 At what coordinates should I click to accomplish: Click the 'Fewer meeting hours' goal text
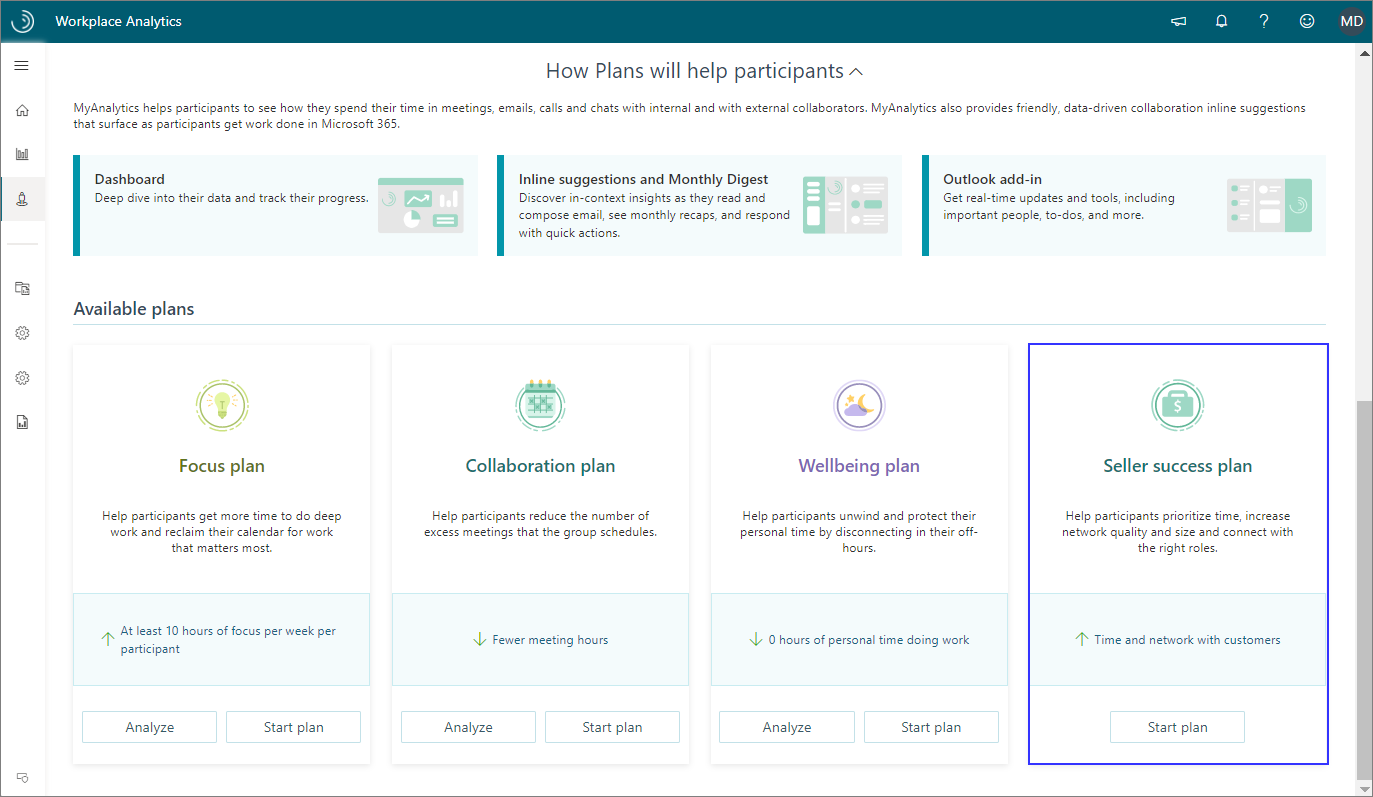coord(550,640)
